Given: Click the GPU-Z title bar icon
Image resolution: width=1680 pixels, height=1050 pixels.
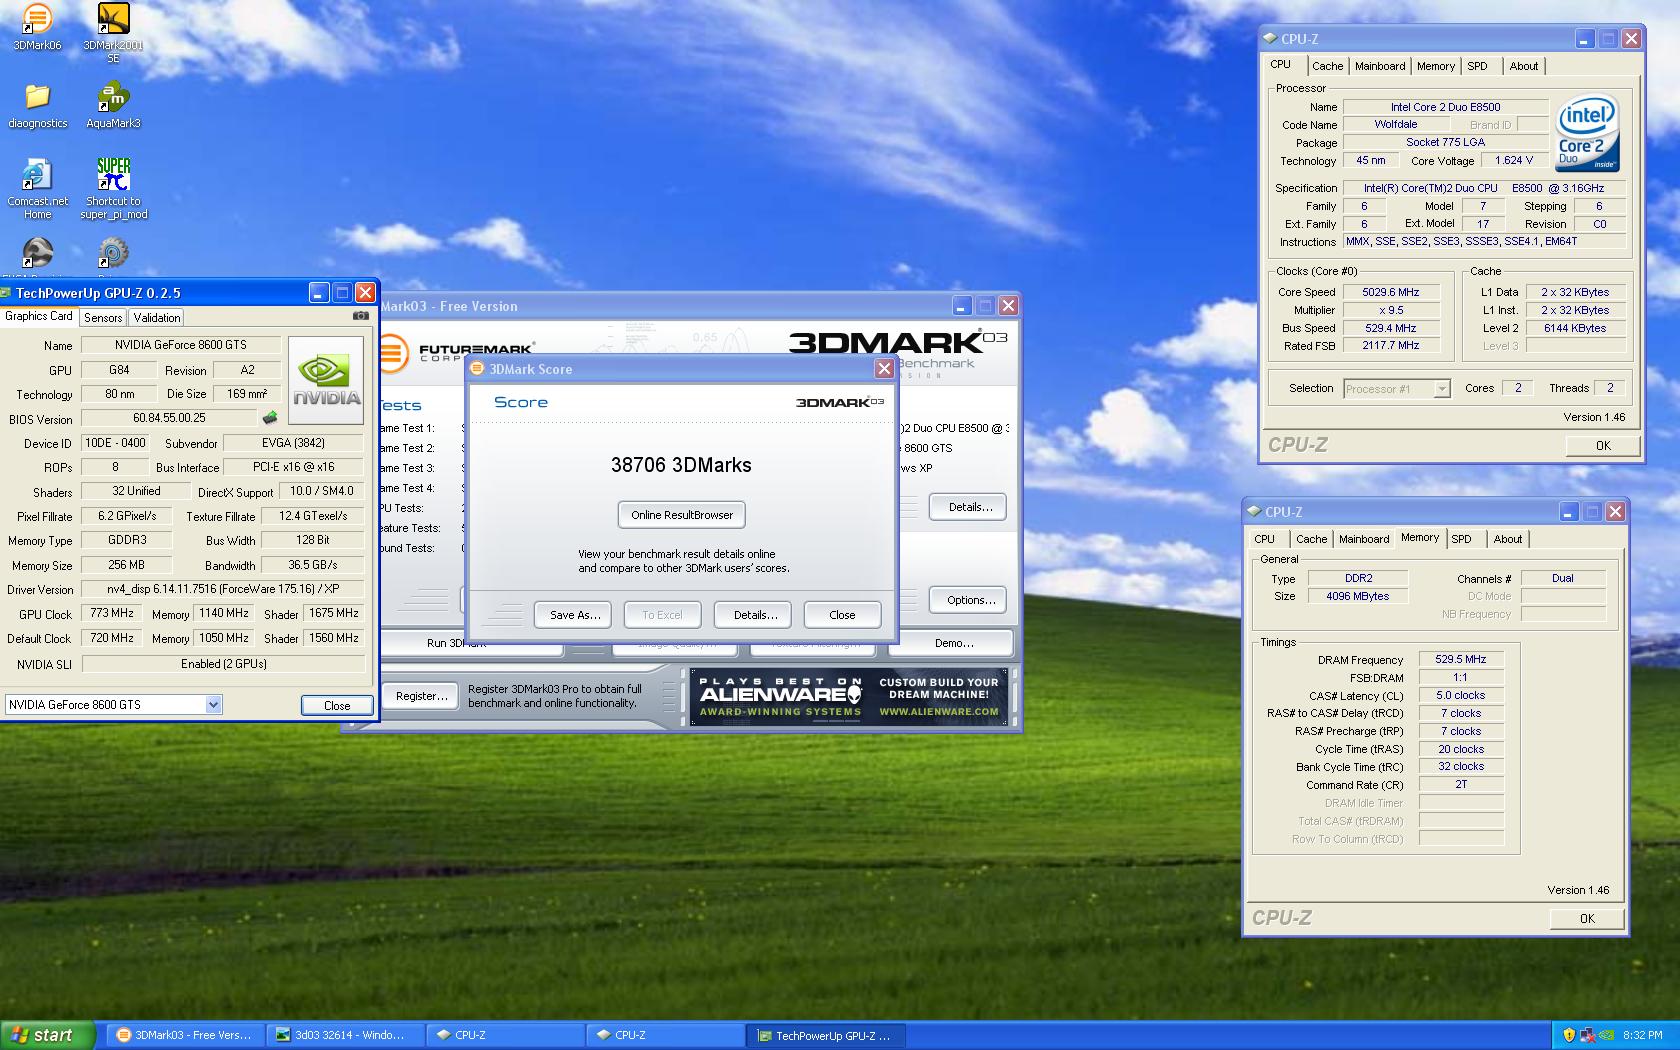Looking at the screenshot, I should [x=5, y=293].
